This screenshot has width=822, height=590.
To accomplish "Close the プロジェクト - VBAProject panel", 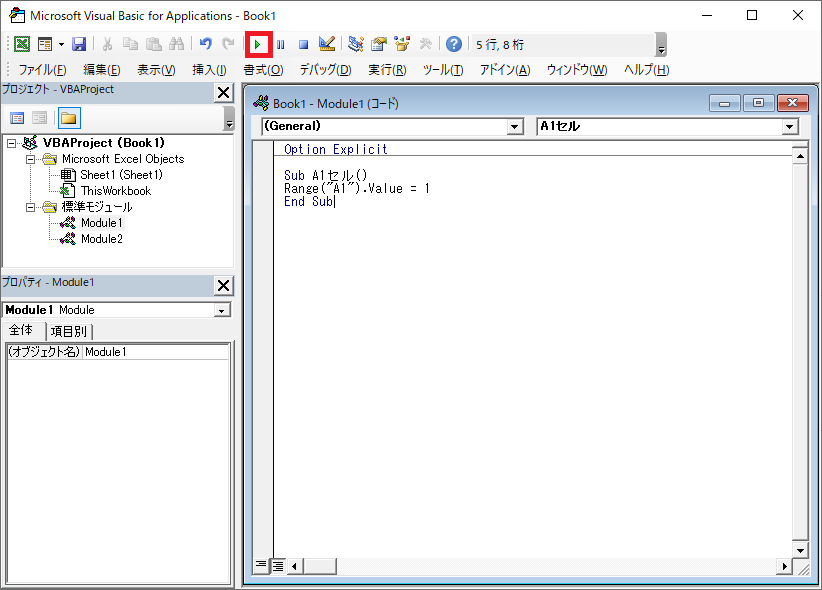I will [224, 93].
